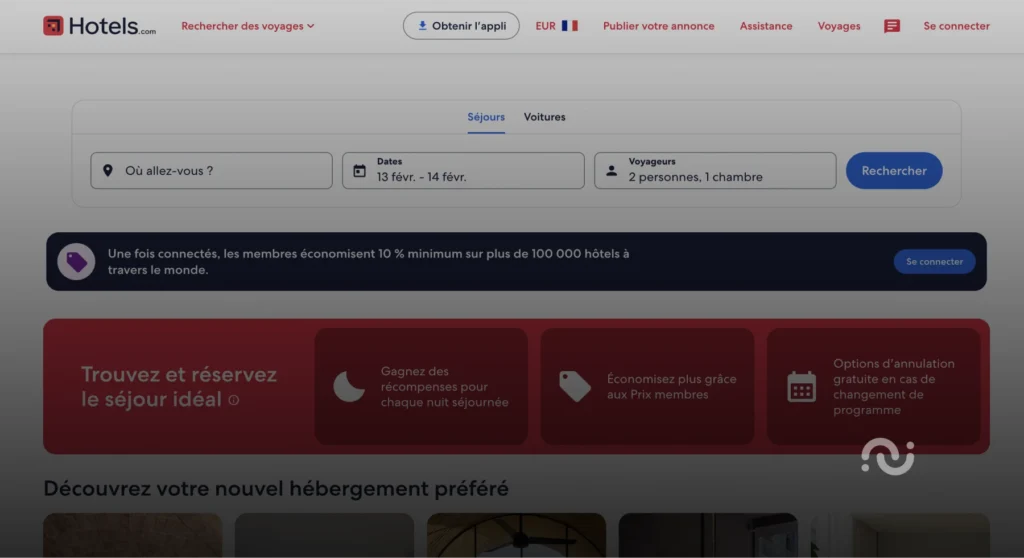The width and height of the screenshot is (1024, 558).
Task: Click the member savings banner text
Action: pyautogui.click(x=368, y=261)
